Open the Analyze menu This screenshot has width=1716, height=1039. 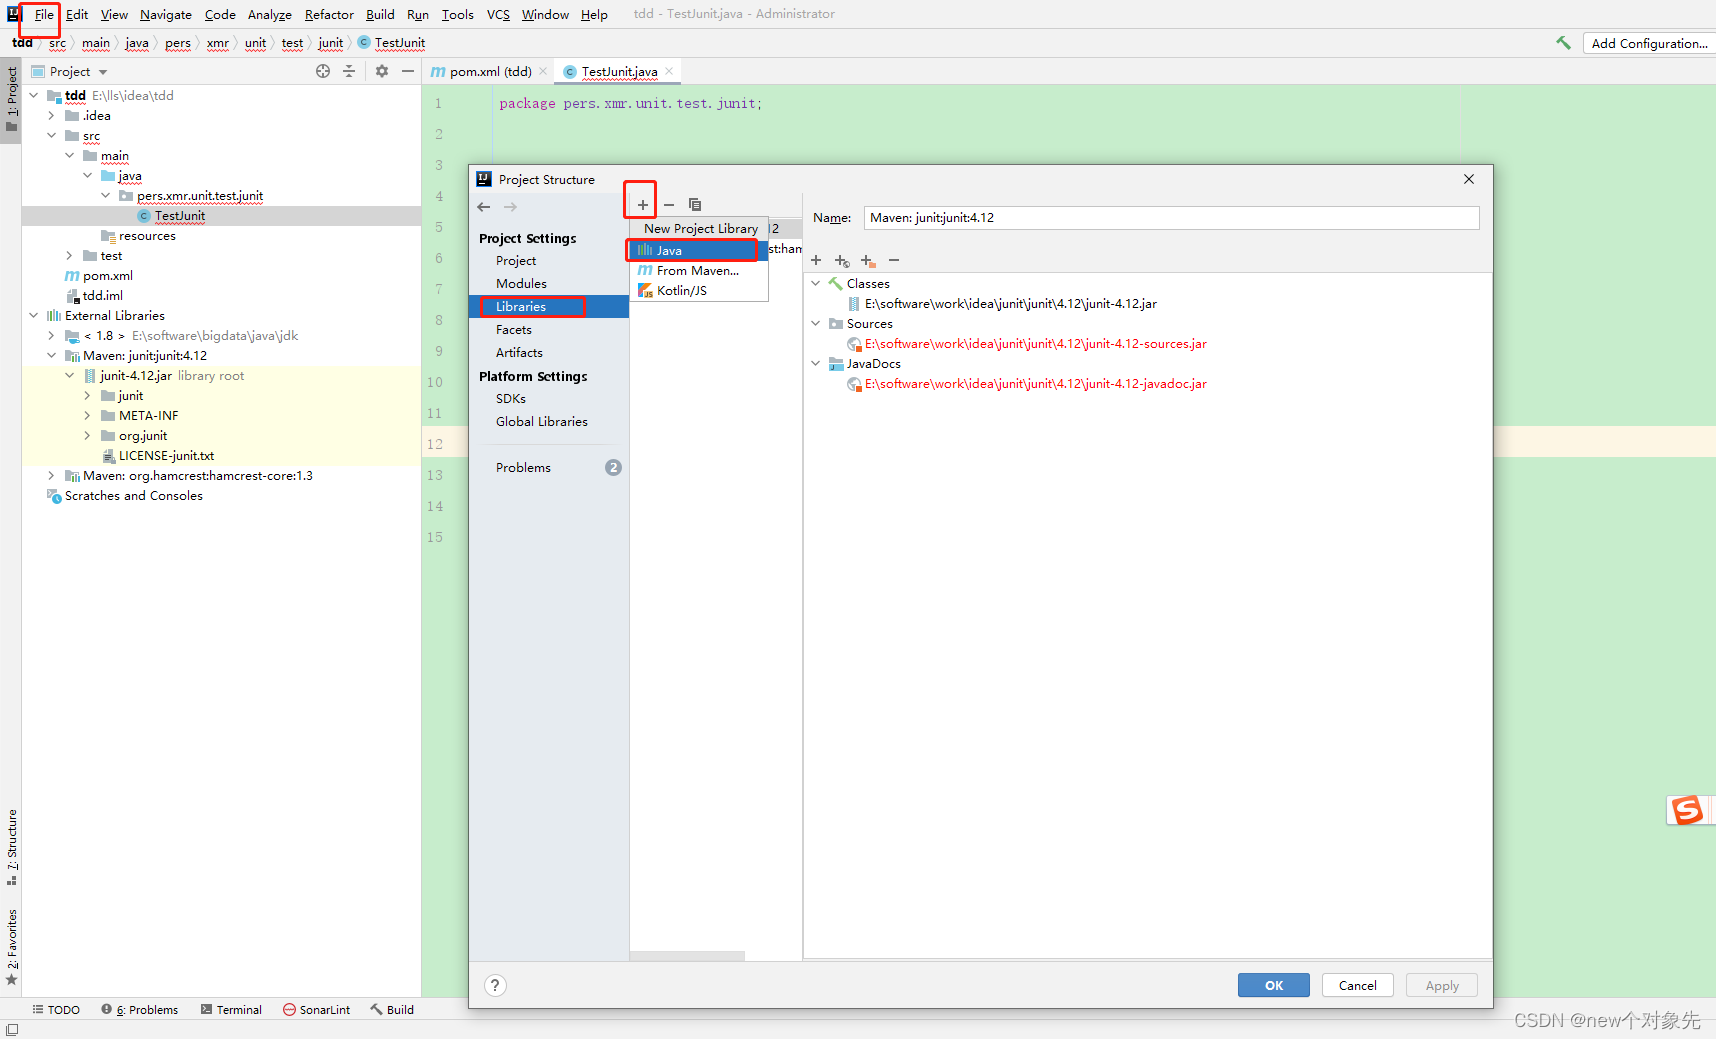click(270, 14)
